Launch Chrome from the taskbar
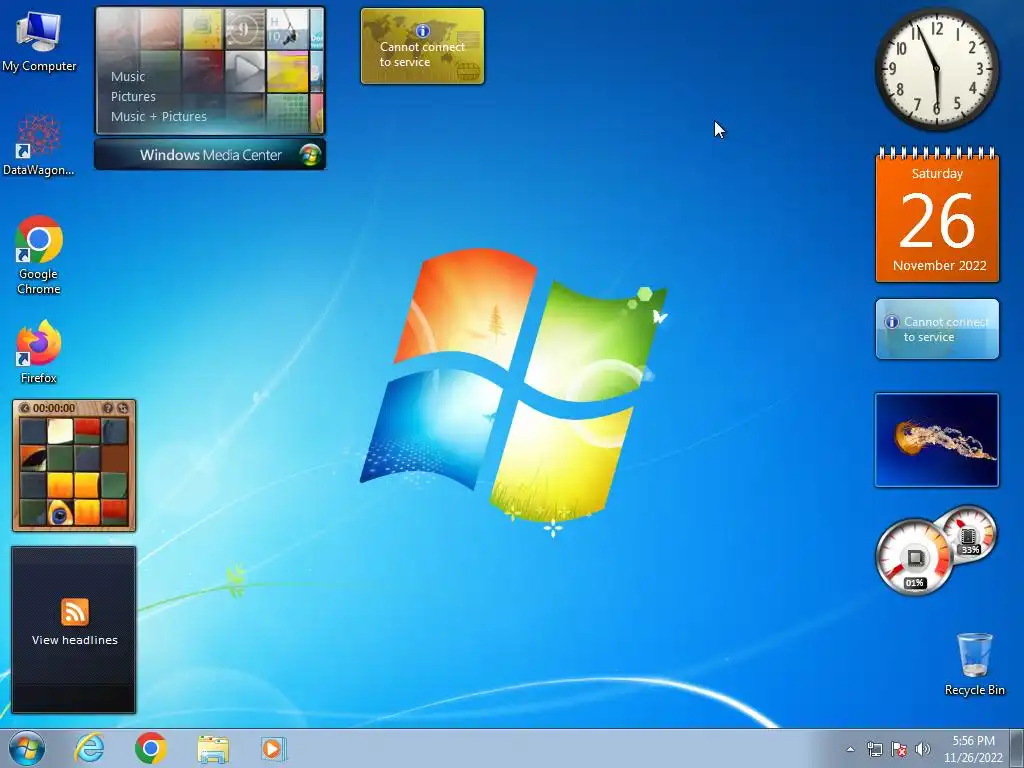 coord(151,748)
